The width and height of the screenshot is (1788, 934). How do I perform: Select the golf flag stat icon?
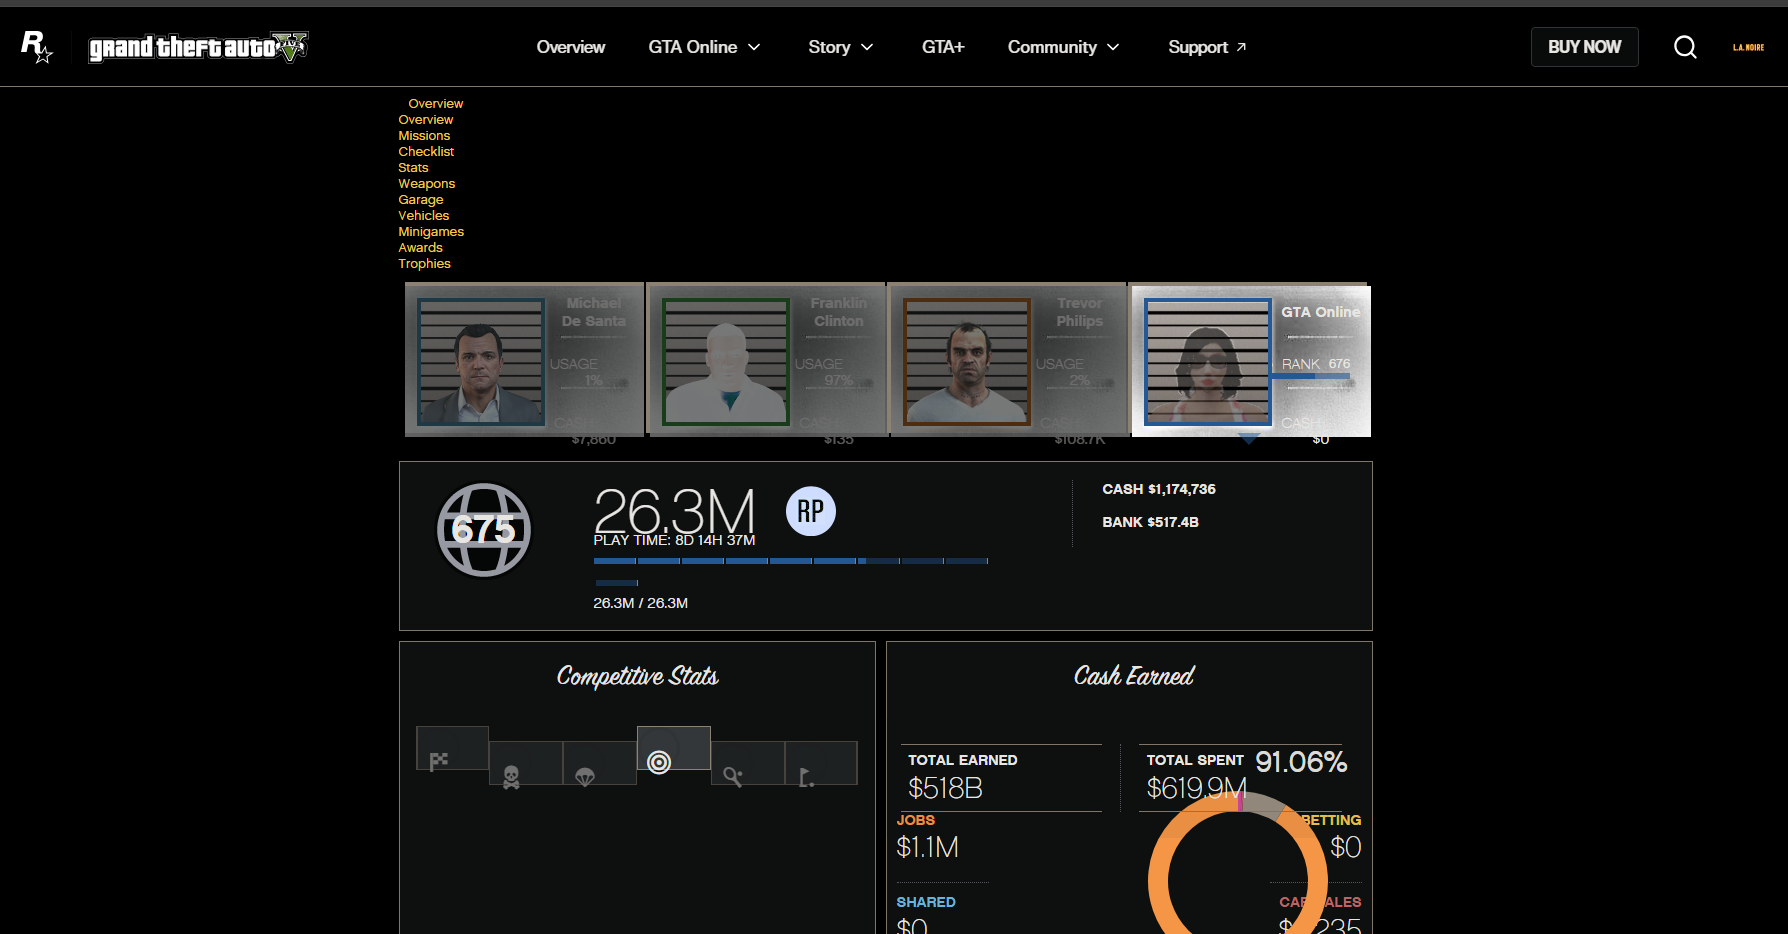(807, 776)
